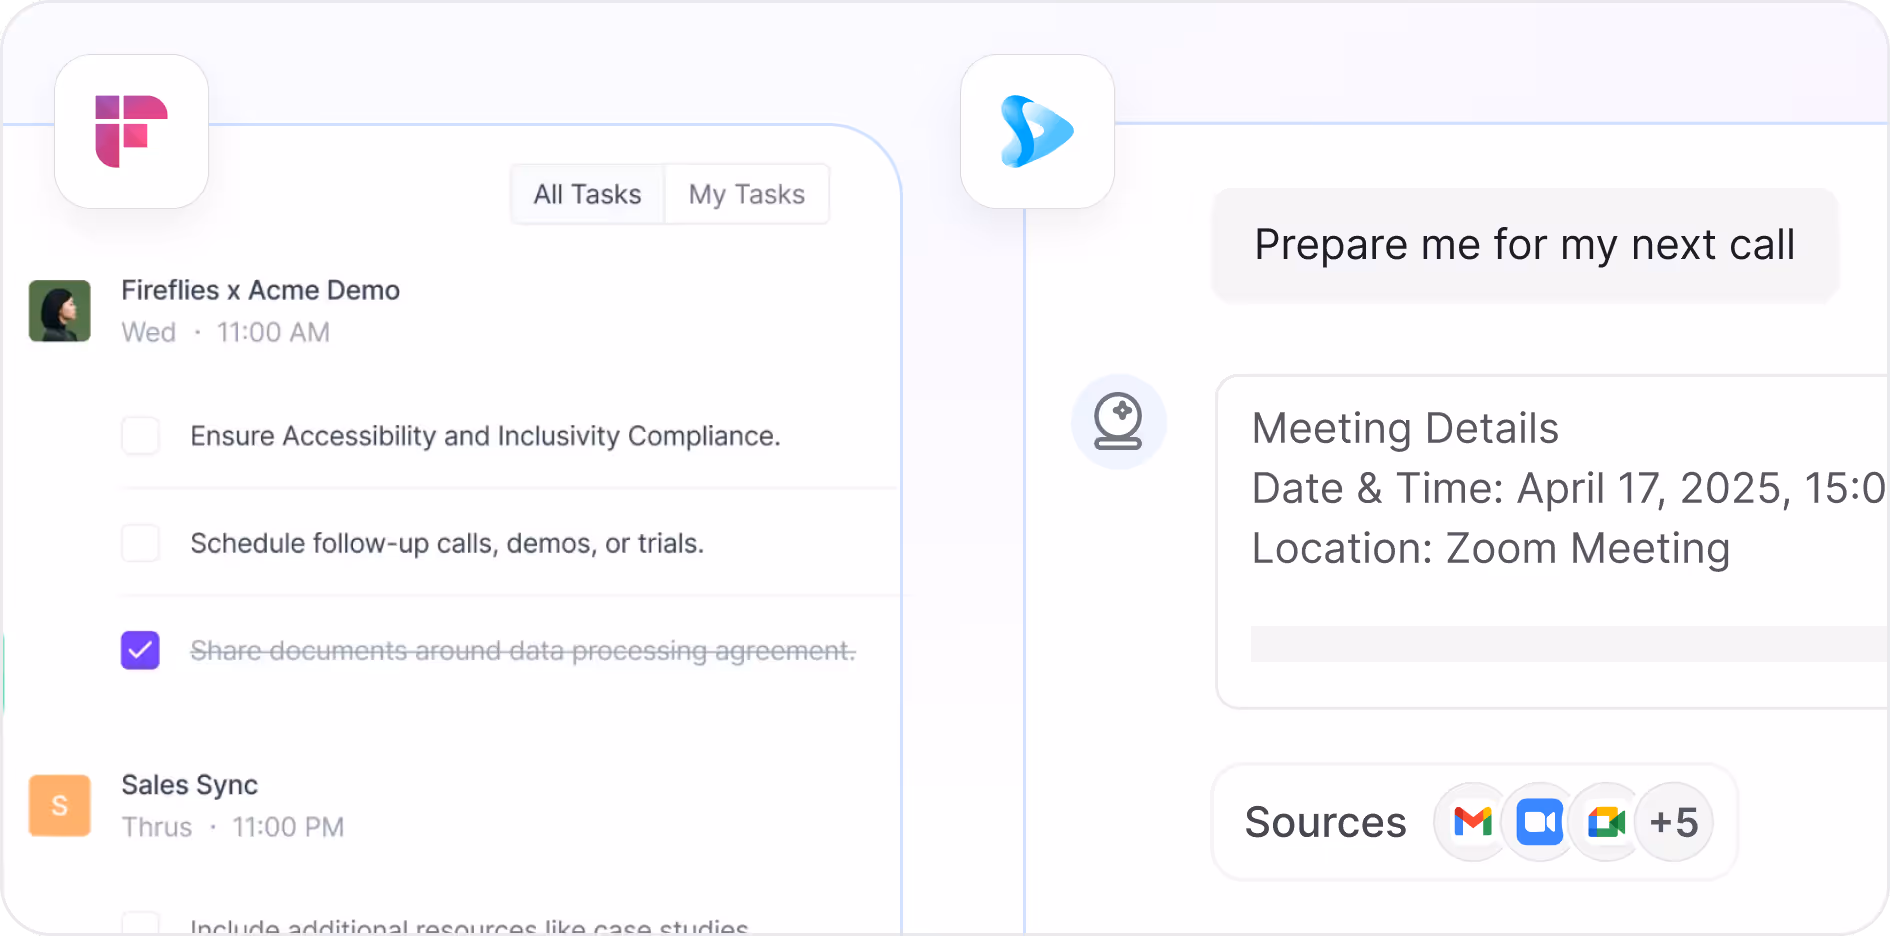Click the Gmail source icon
This screenshot has width=1890, height=936.
[x=1472, y=822]
